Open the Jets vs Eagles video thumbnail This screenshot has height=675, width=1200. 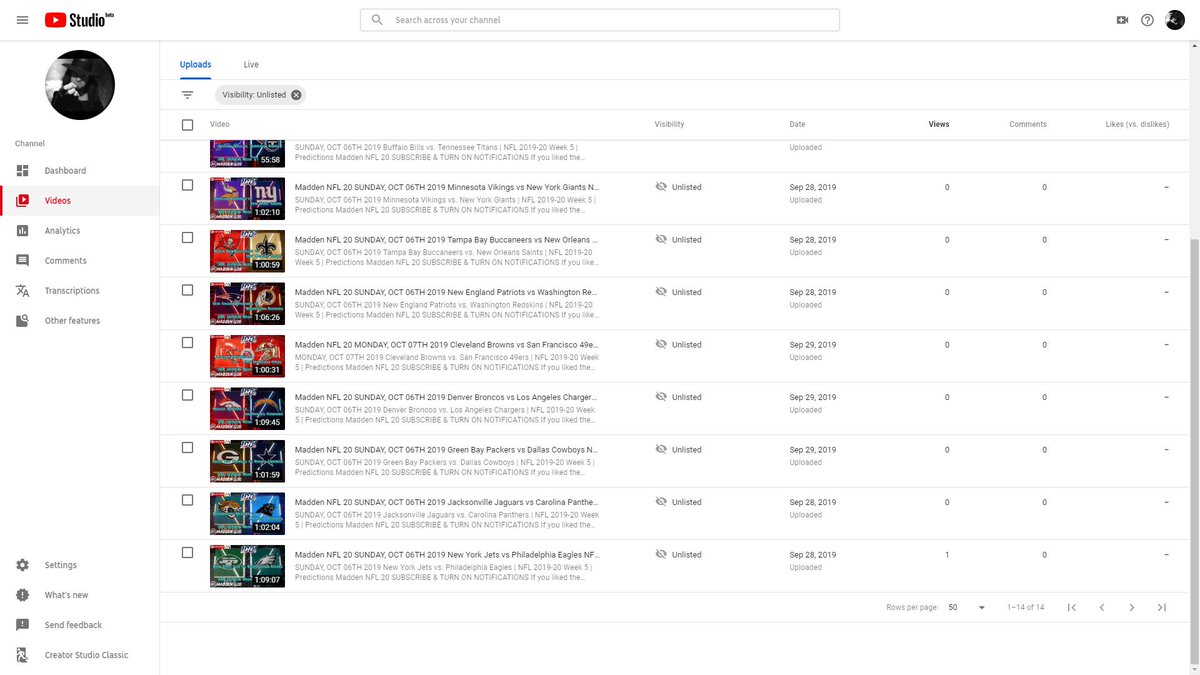(x=247, y=566)
